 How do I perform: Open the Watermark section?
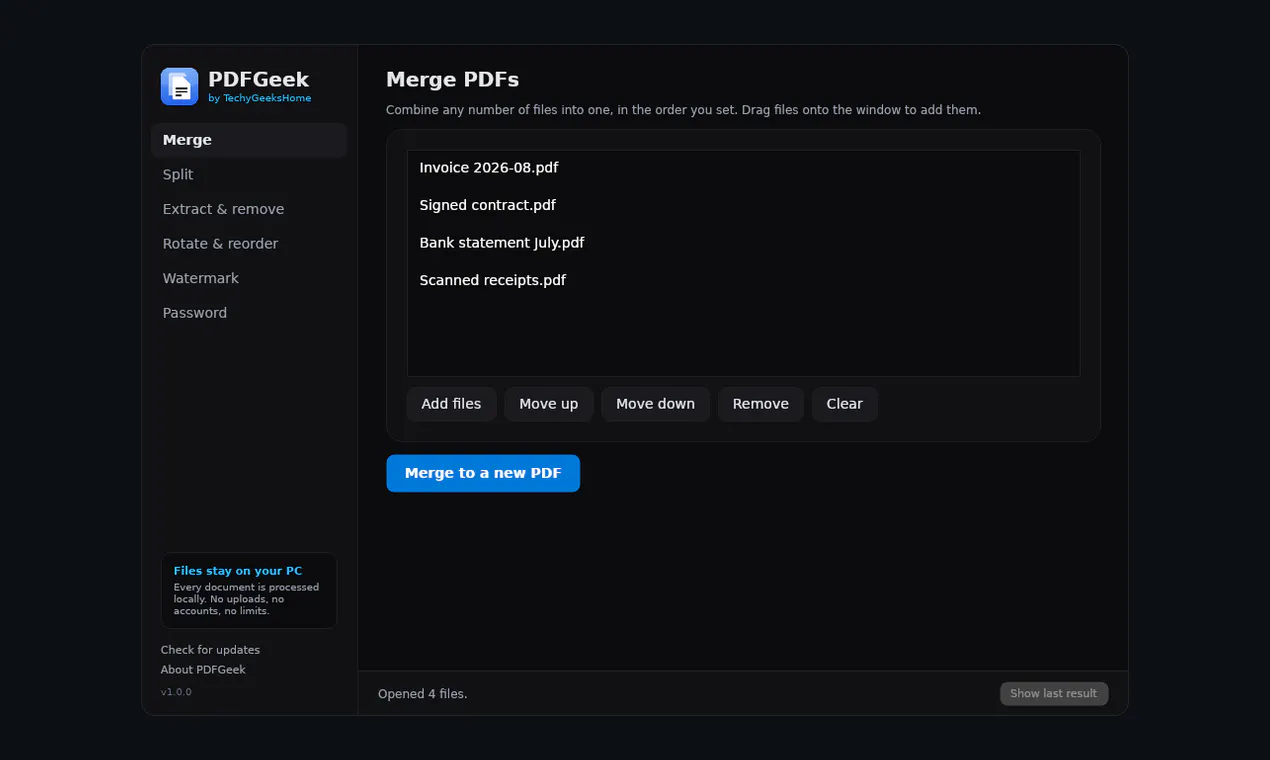pos(249,278)
